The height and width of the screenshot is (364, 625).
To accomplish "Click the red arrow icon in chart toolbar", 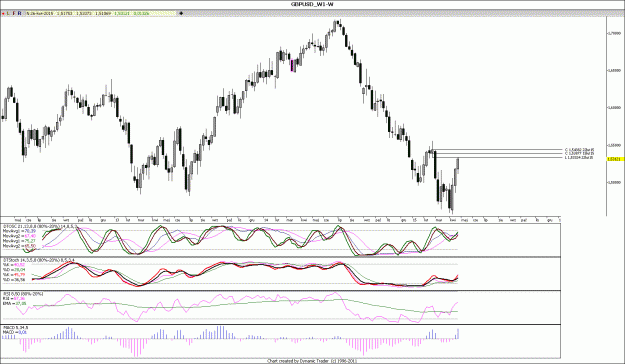I will tap(3, 13).
